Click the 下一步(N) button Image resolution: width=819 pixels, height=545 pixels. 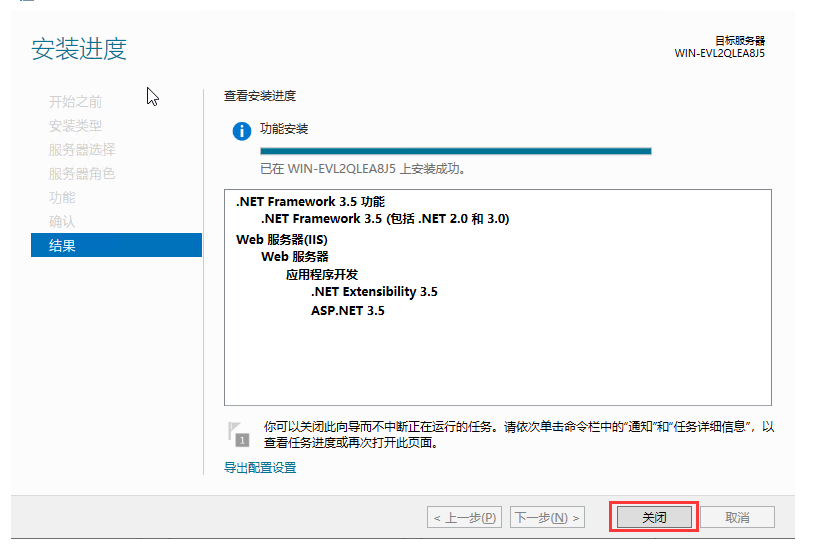tap(546, 518)
